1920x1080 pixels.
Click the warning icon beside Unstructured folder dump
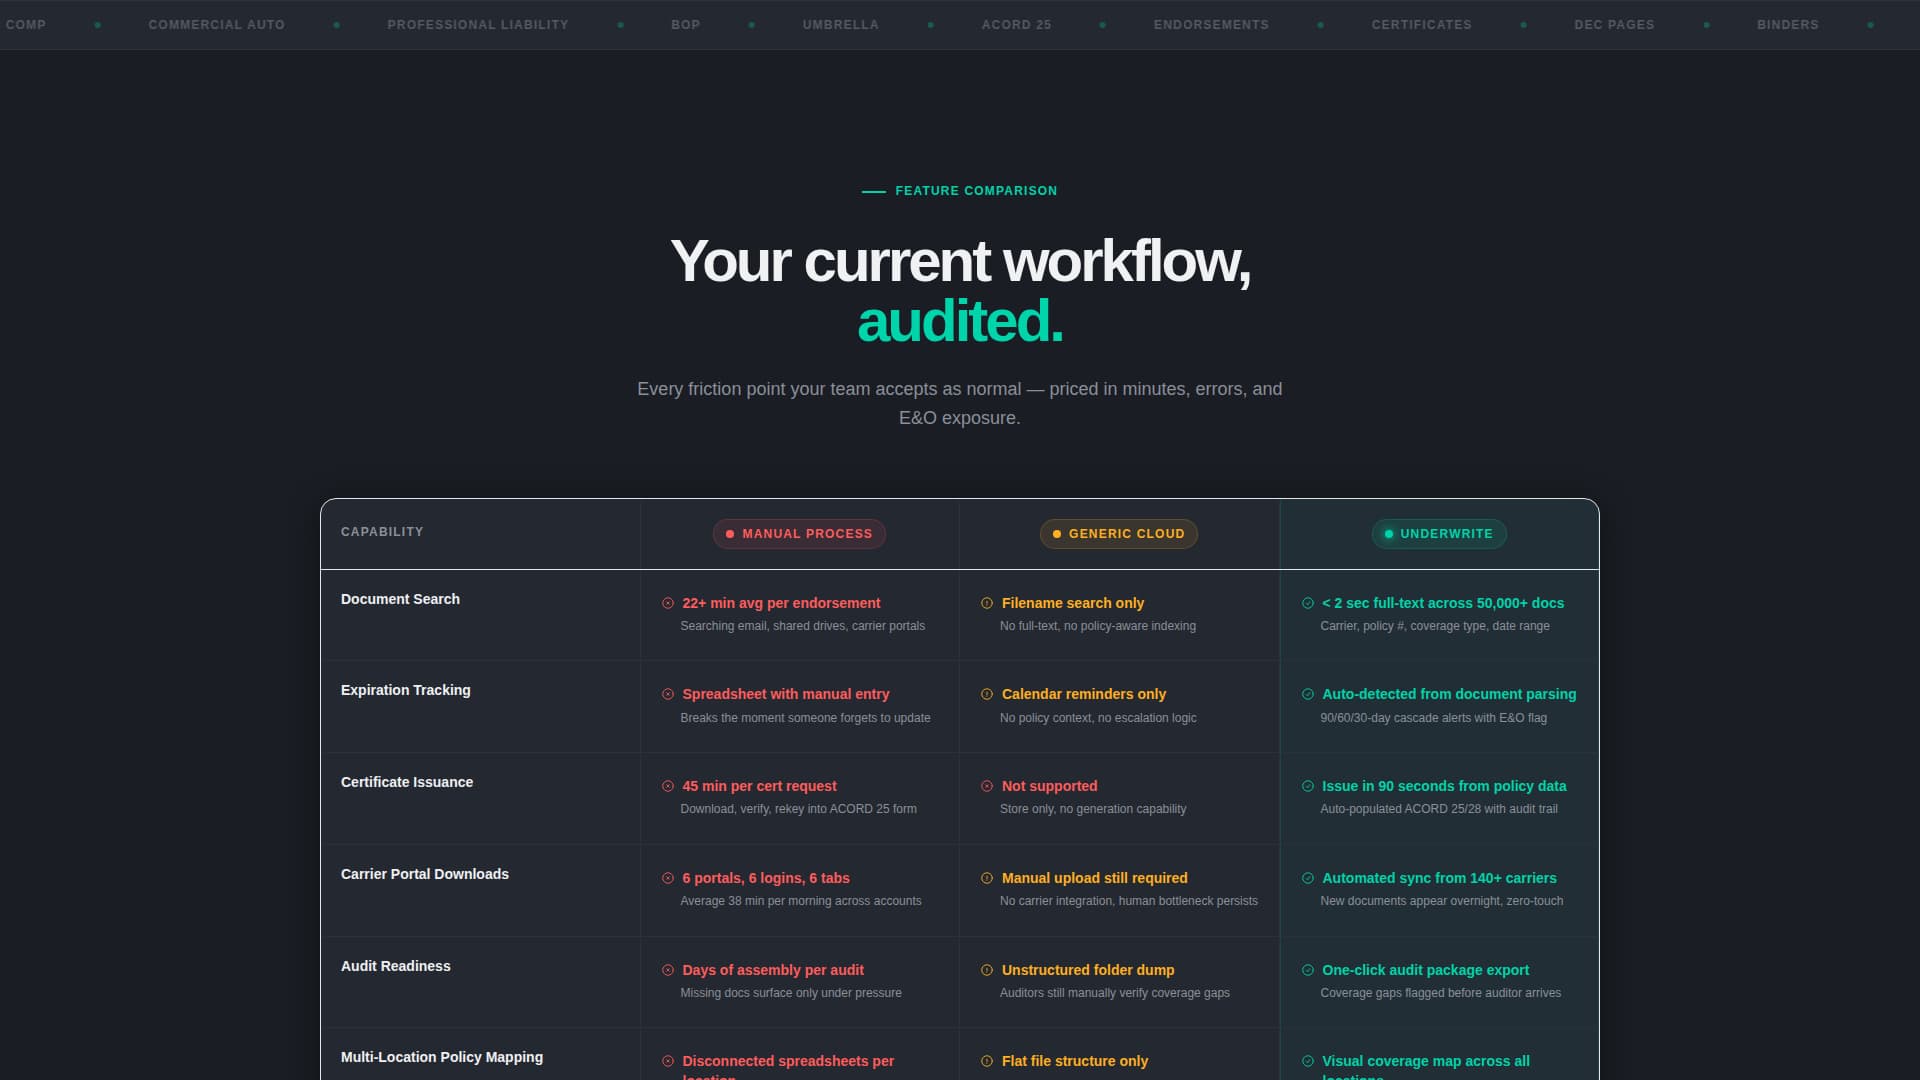(987, 970)
